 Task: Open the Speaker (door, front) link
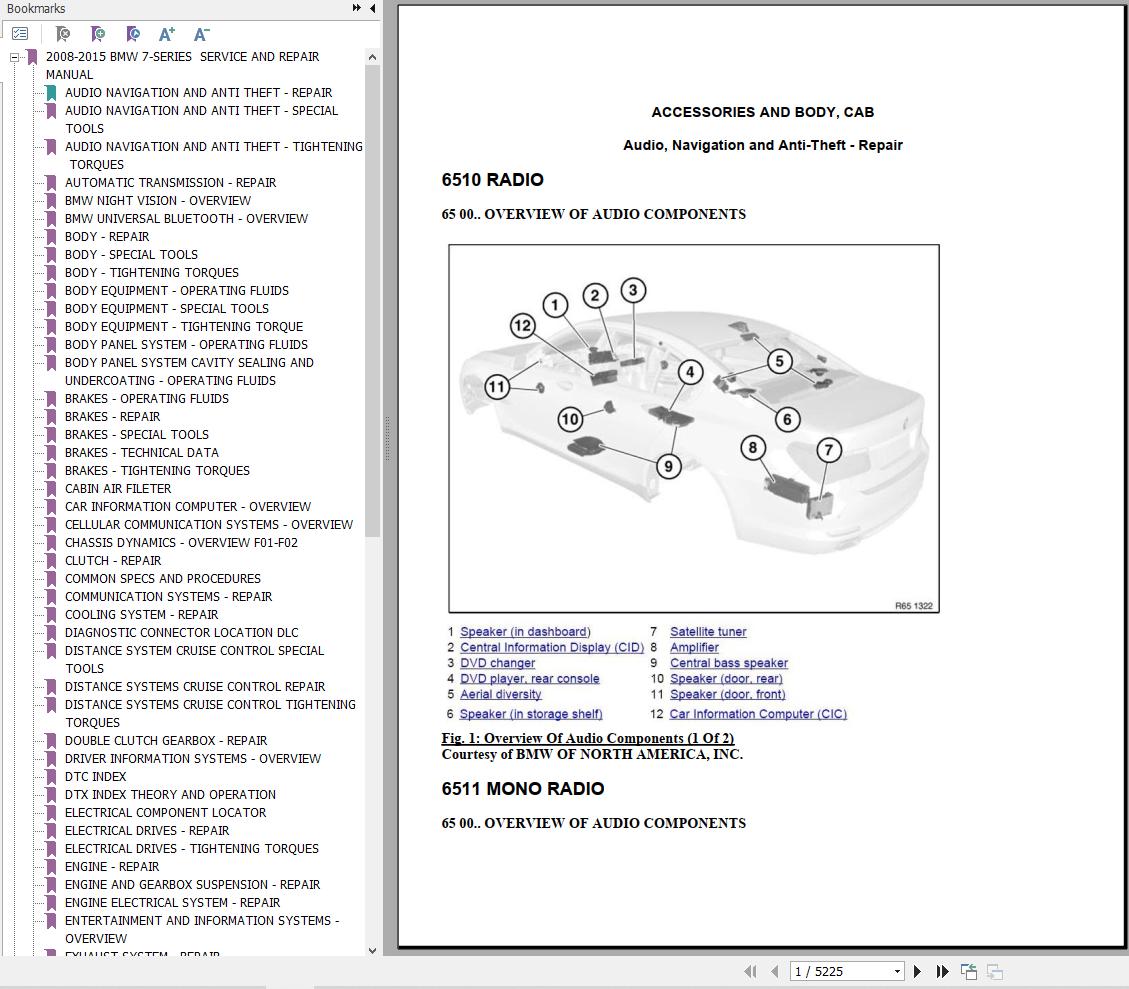tap(727, 695)
